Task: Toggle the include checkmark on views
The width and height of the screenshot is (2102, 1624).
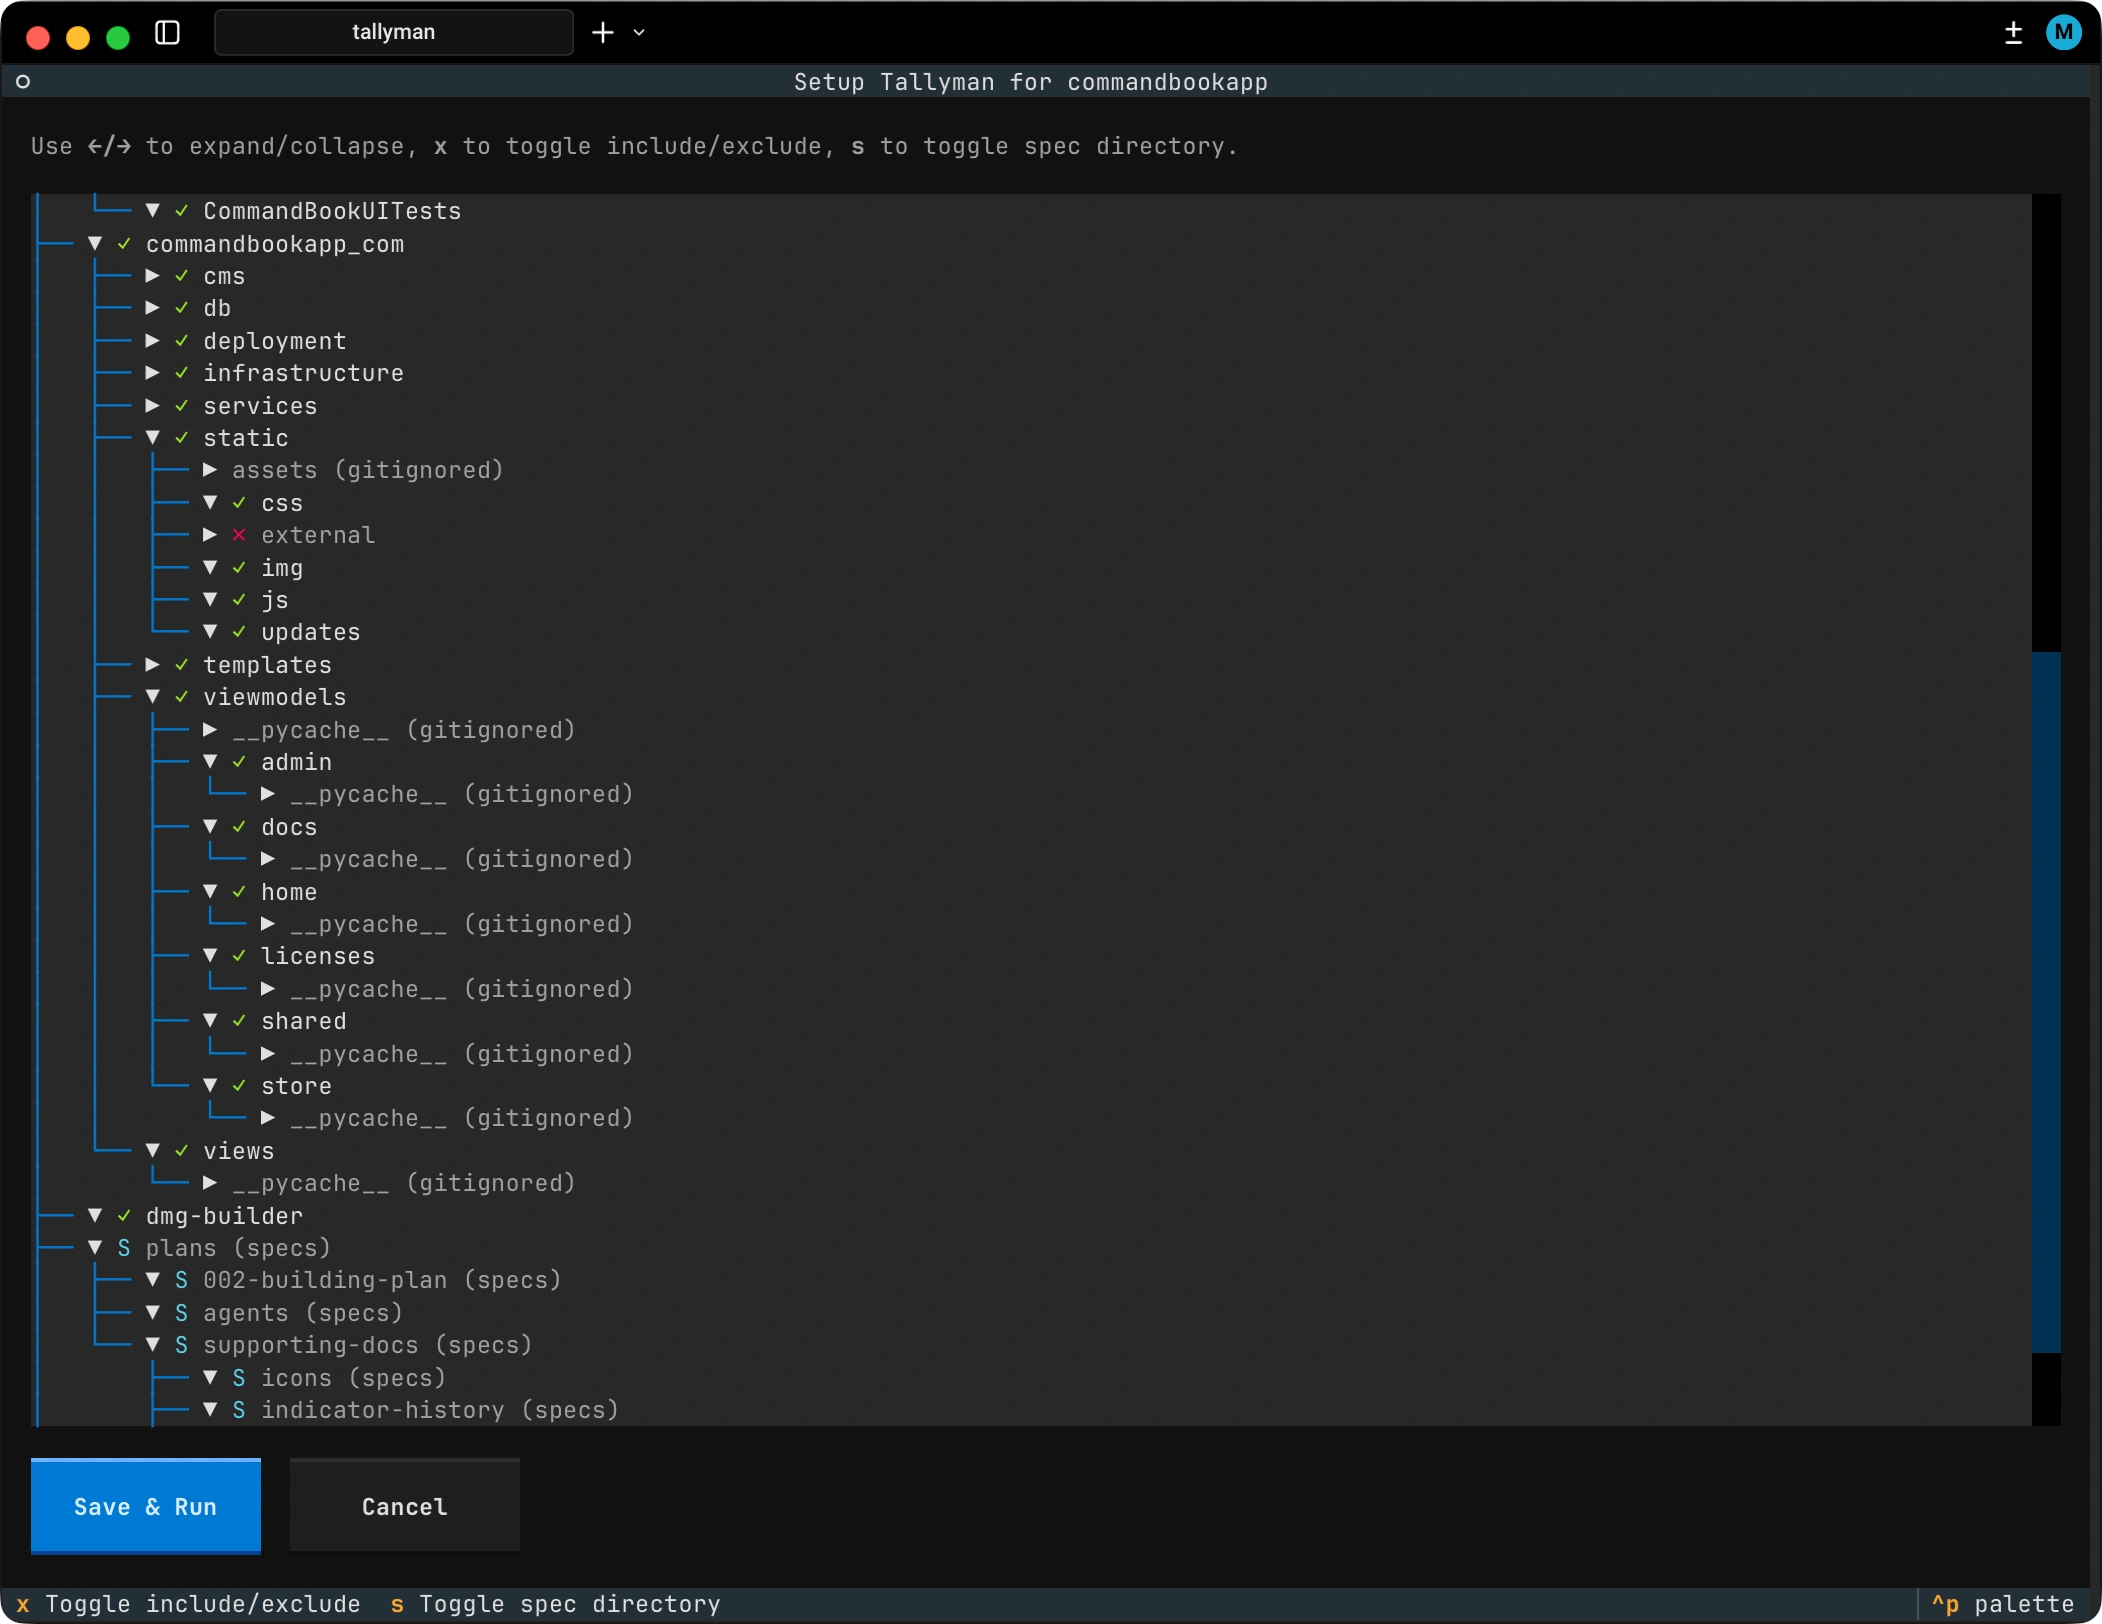Action: [x=182, y=1151]
